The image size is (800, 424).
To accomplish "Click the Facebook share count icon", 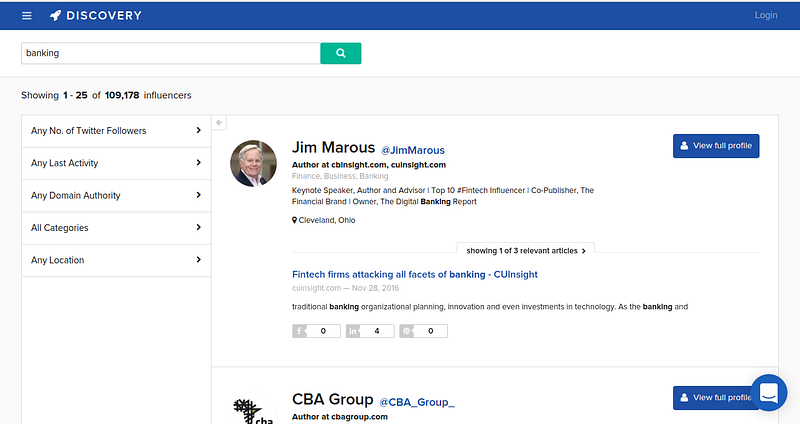I will click(x=299, y=331).
